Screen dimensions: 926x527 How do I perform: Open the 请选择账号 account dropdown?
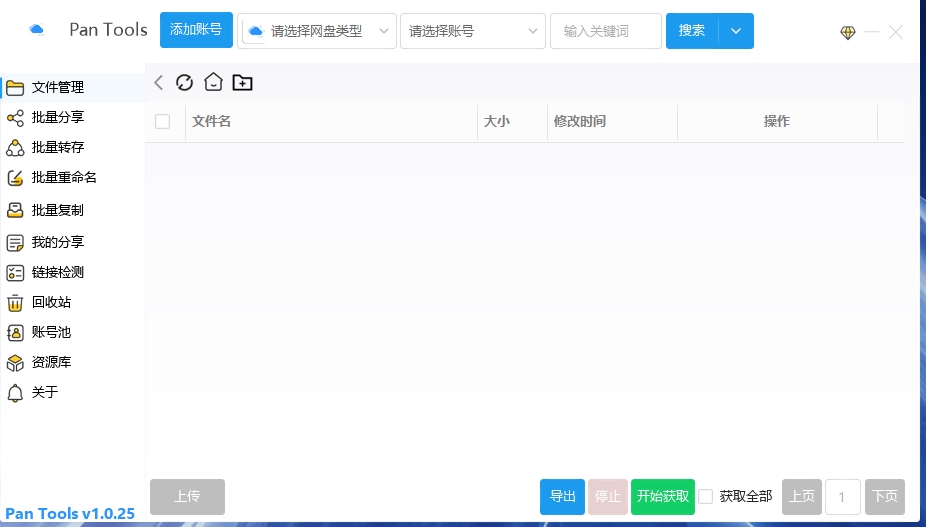[x=472, y=31]
